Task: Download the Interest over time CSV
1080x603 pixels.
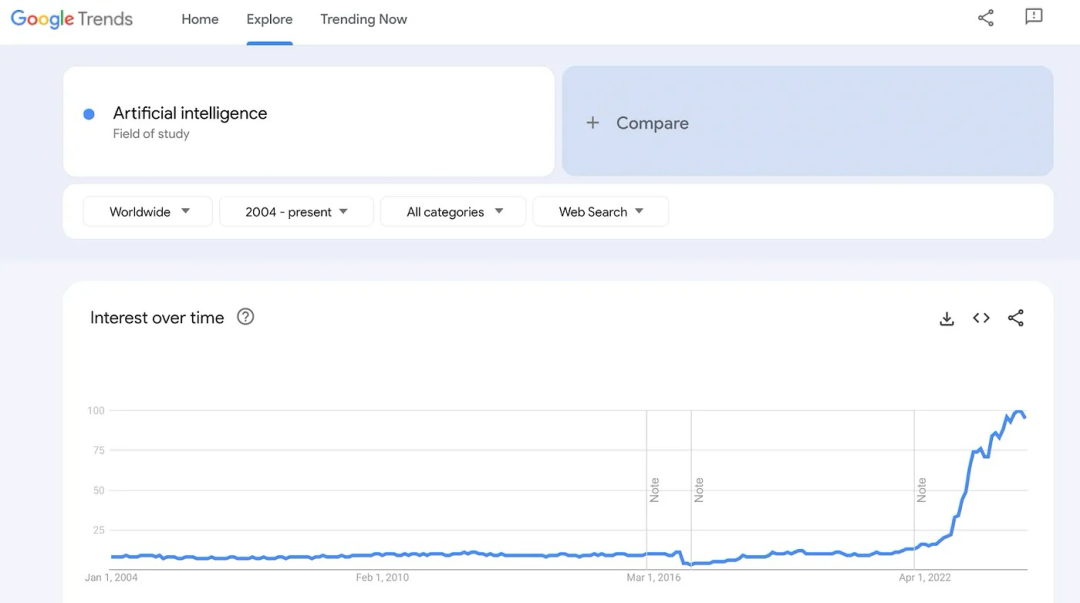Action: 947,318
